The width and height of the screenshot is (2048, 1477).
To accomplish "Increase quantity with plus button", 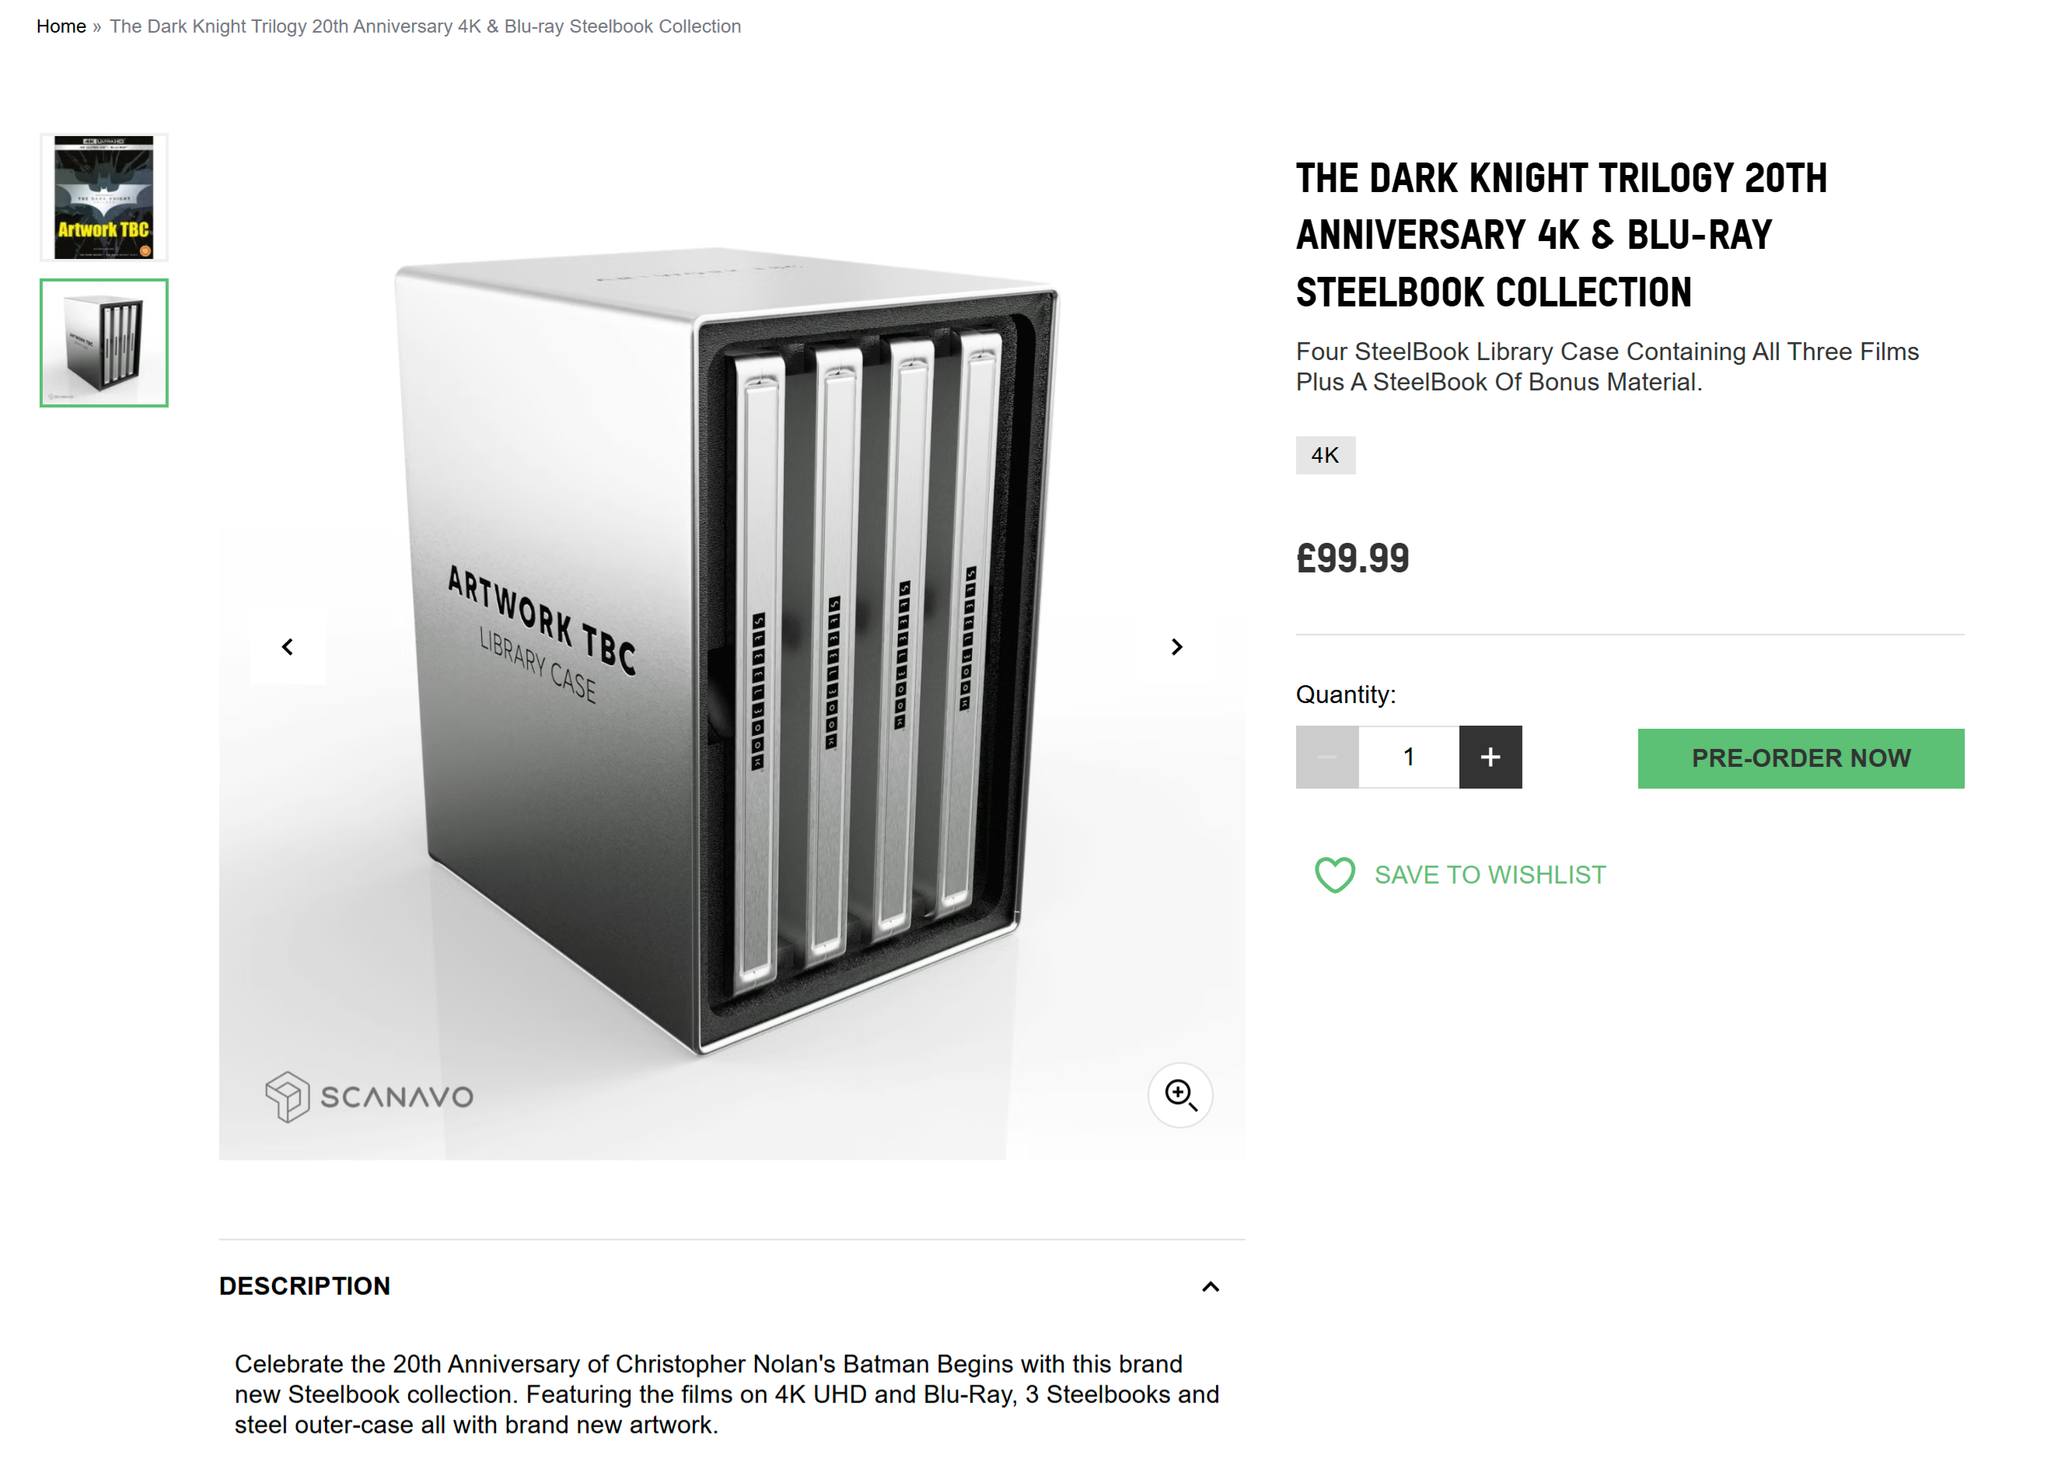I will tap(1490, 757).
